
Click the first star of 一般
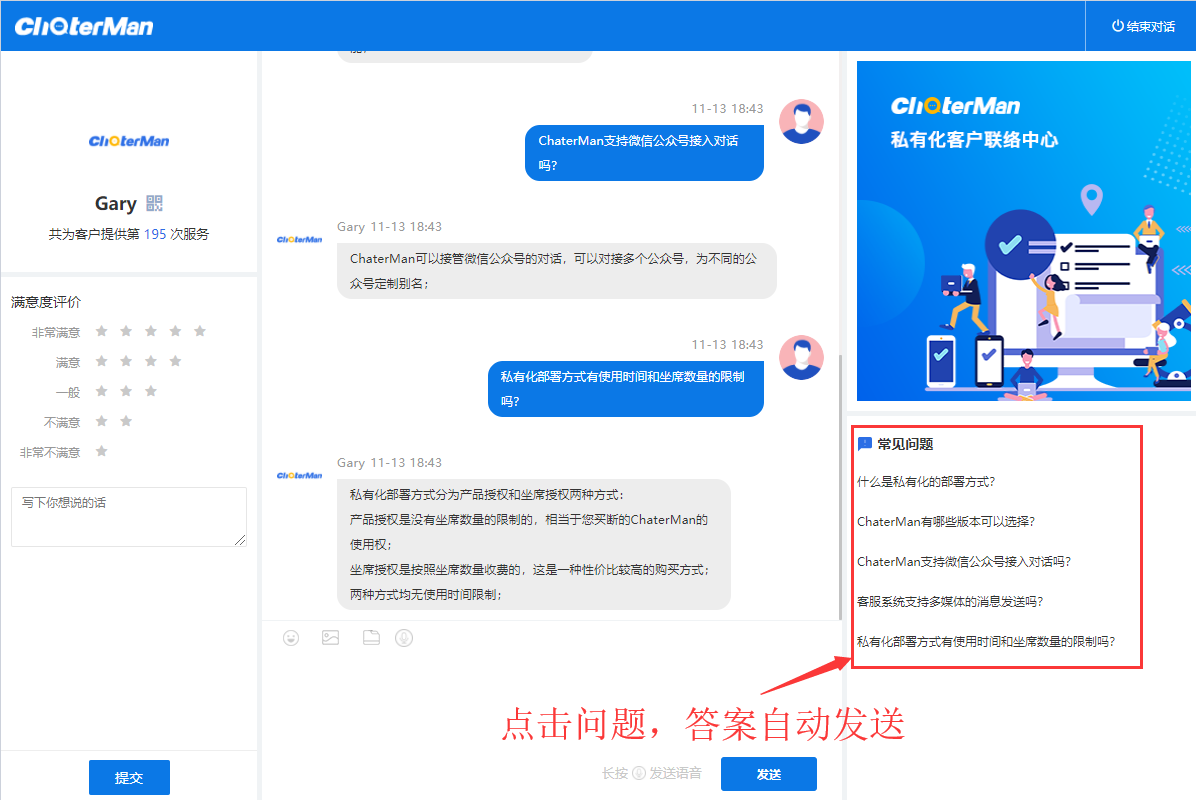pyautogui.click(x=101, y=391)
